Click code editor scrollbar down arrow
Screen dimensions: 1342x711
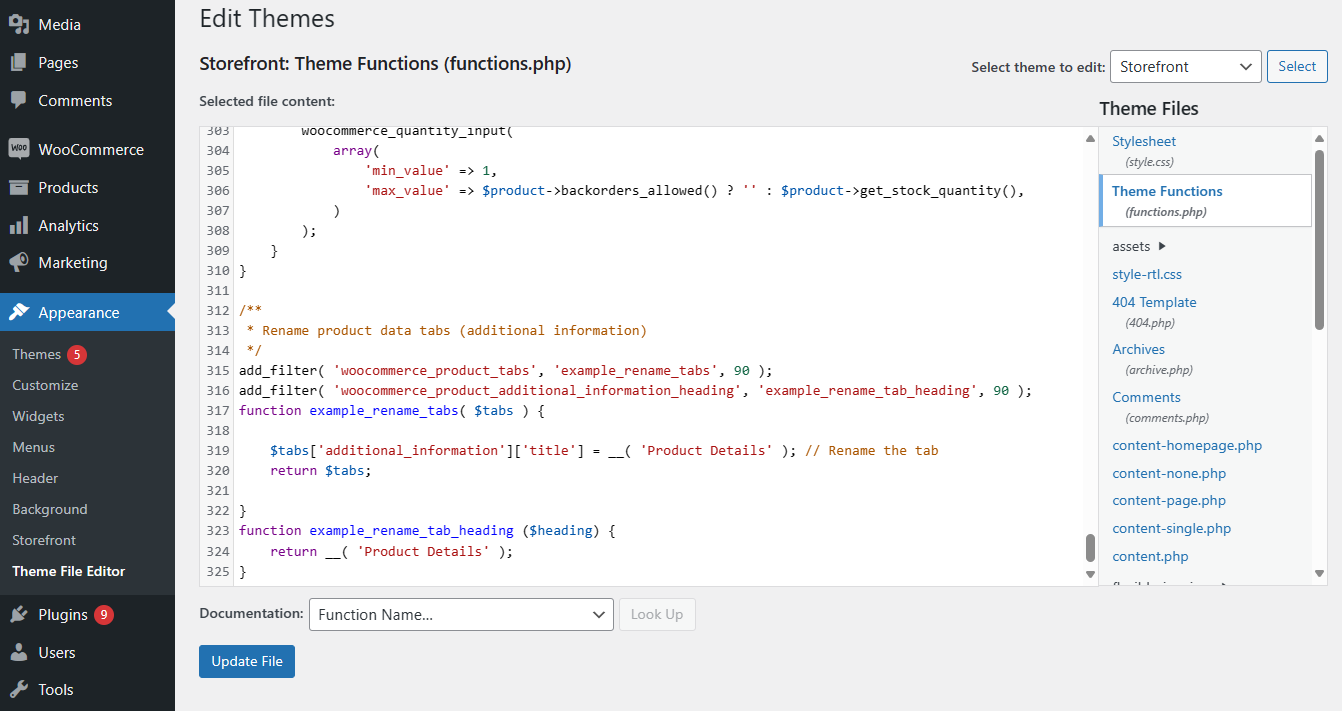[x=1090, y=574]
